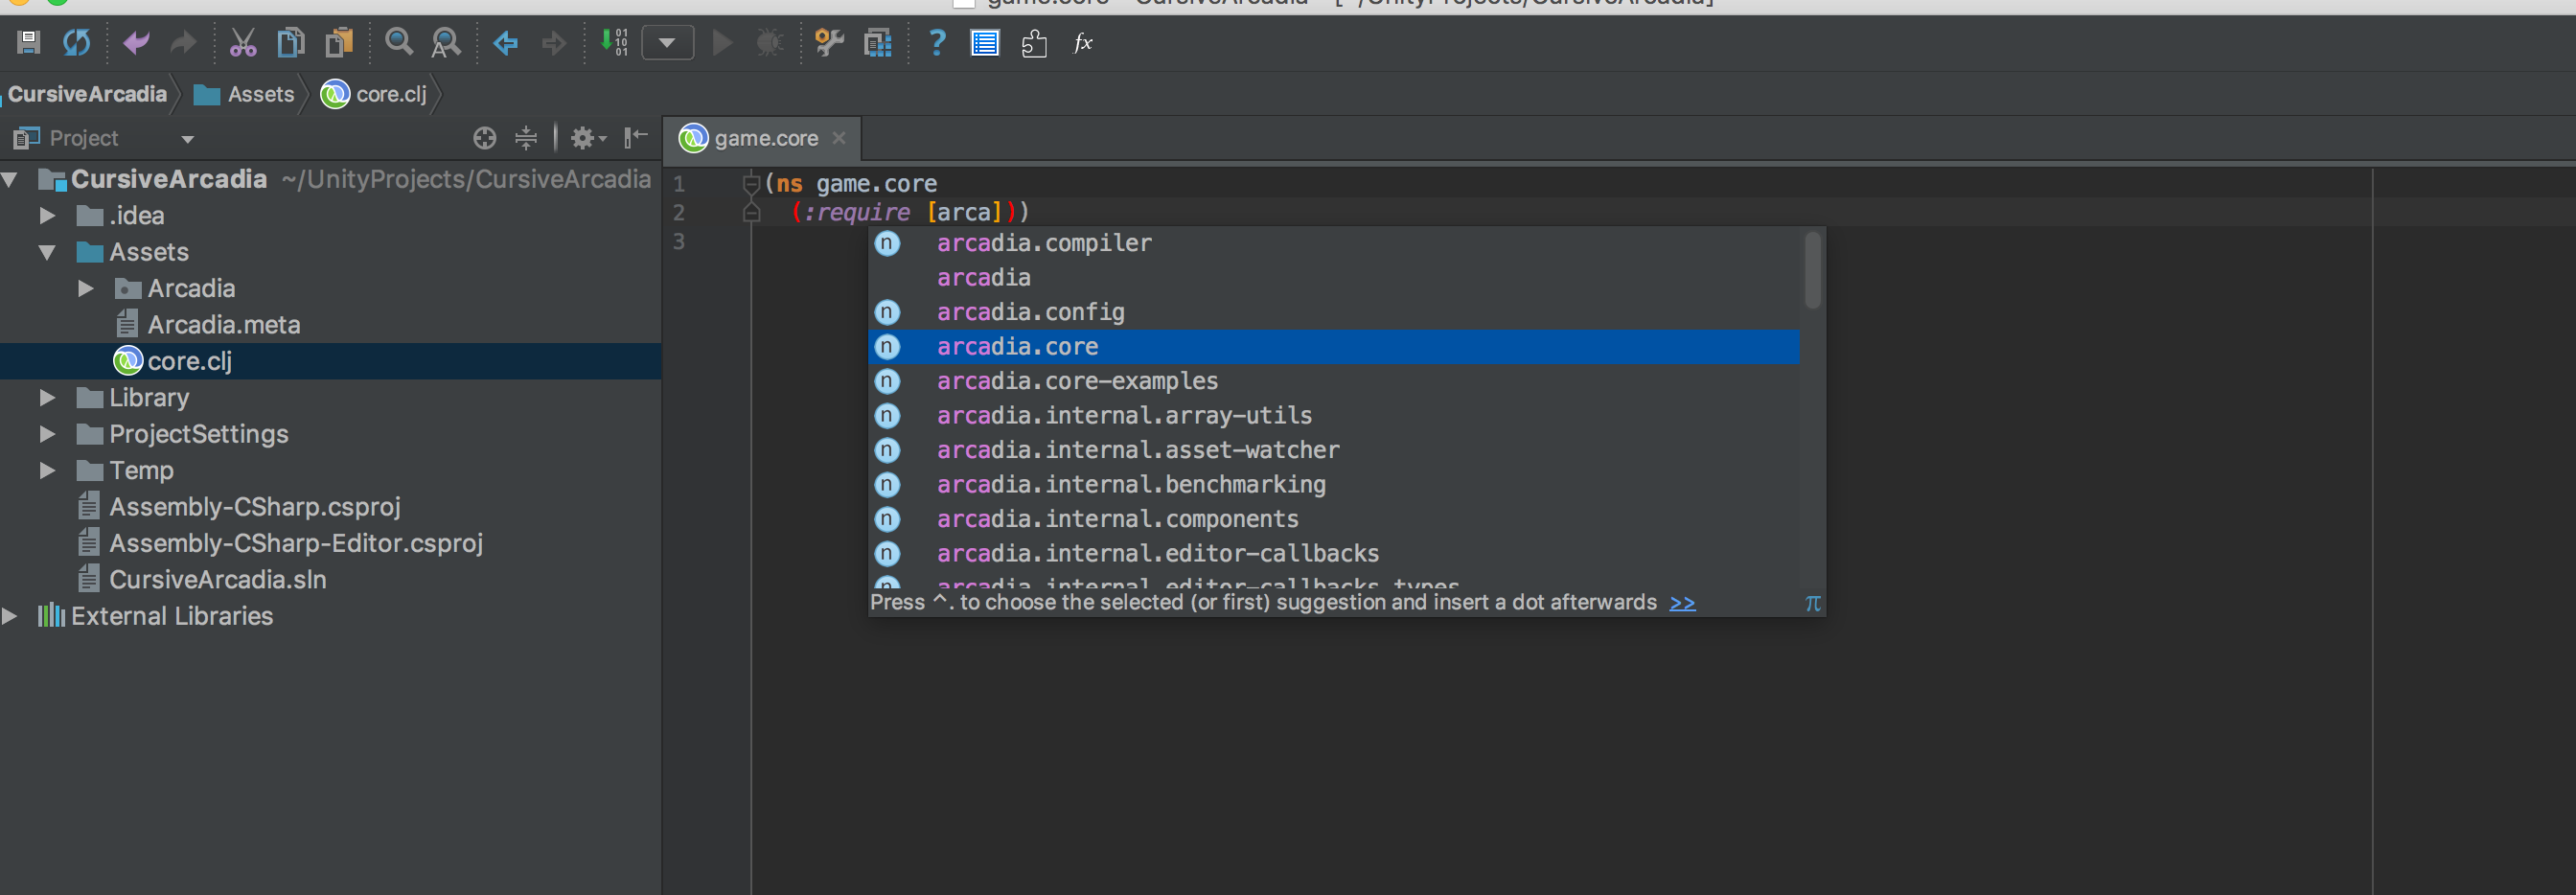Viewport: 2576px width, 895px height.
Task: Choose arcadia.internal.benchmarking suggestion
Action: [x=1334, y=484]
